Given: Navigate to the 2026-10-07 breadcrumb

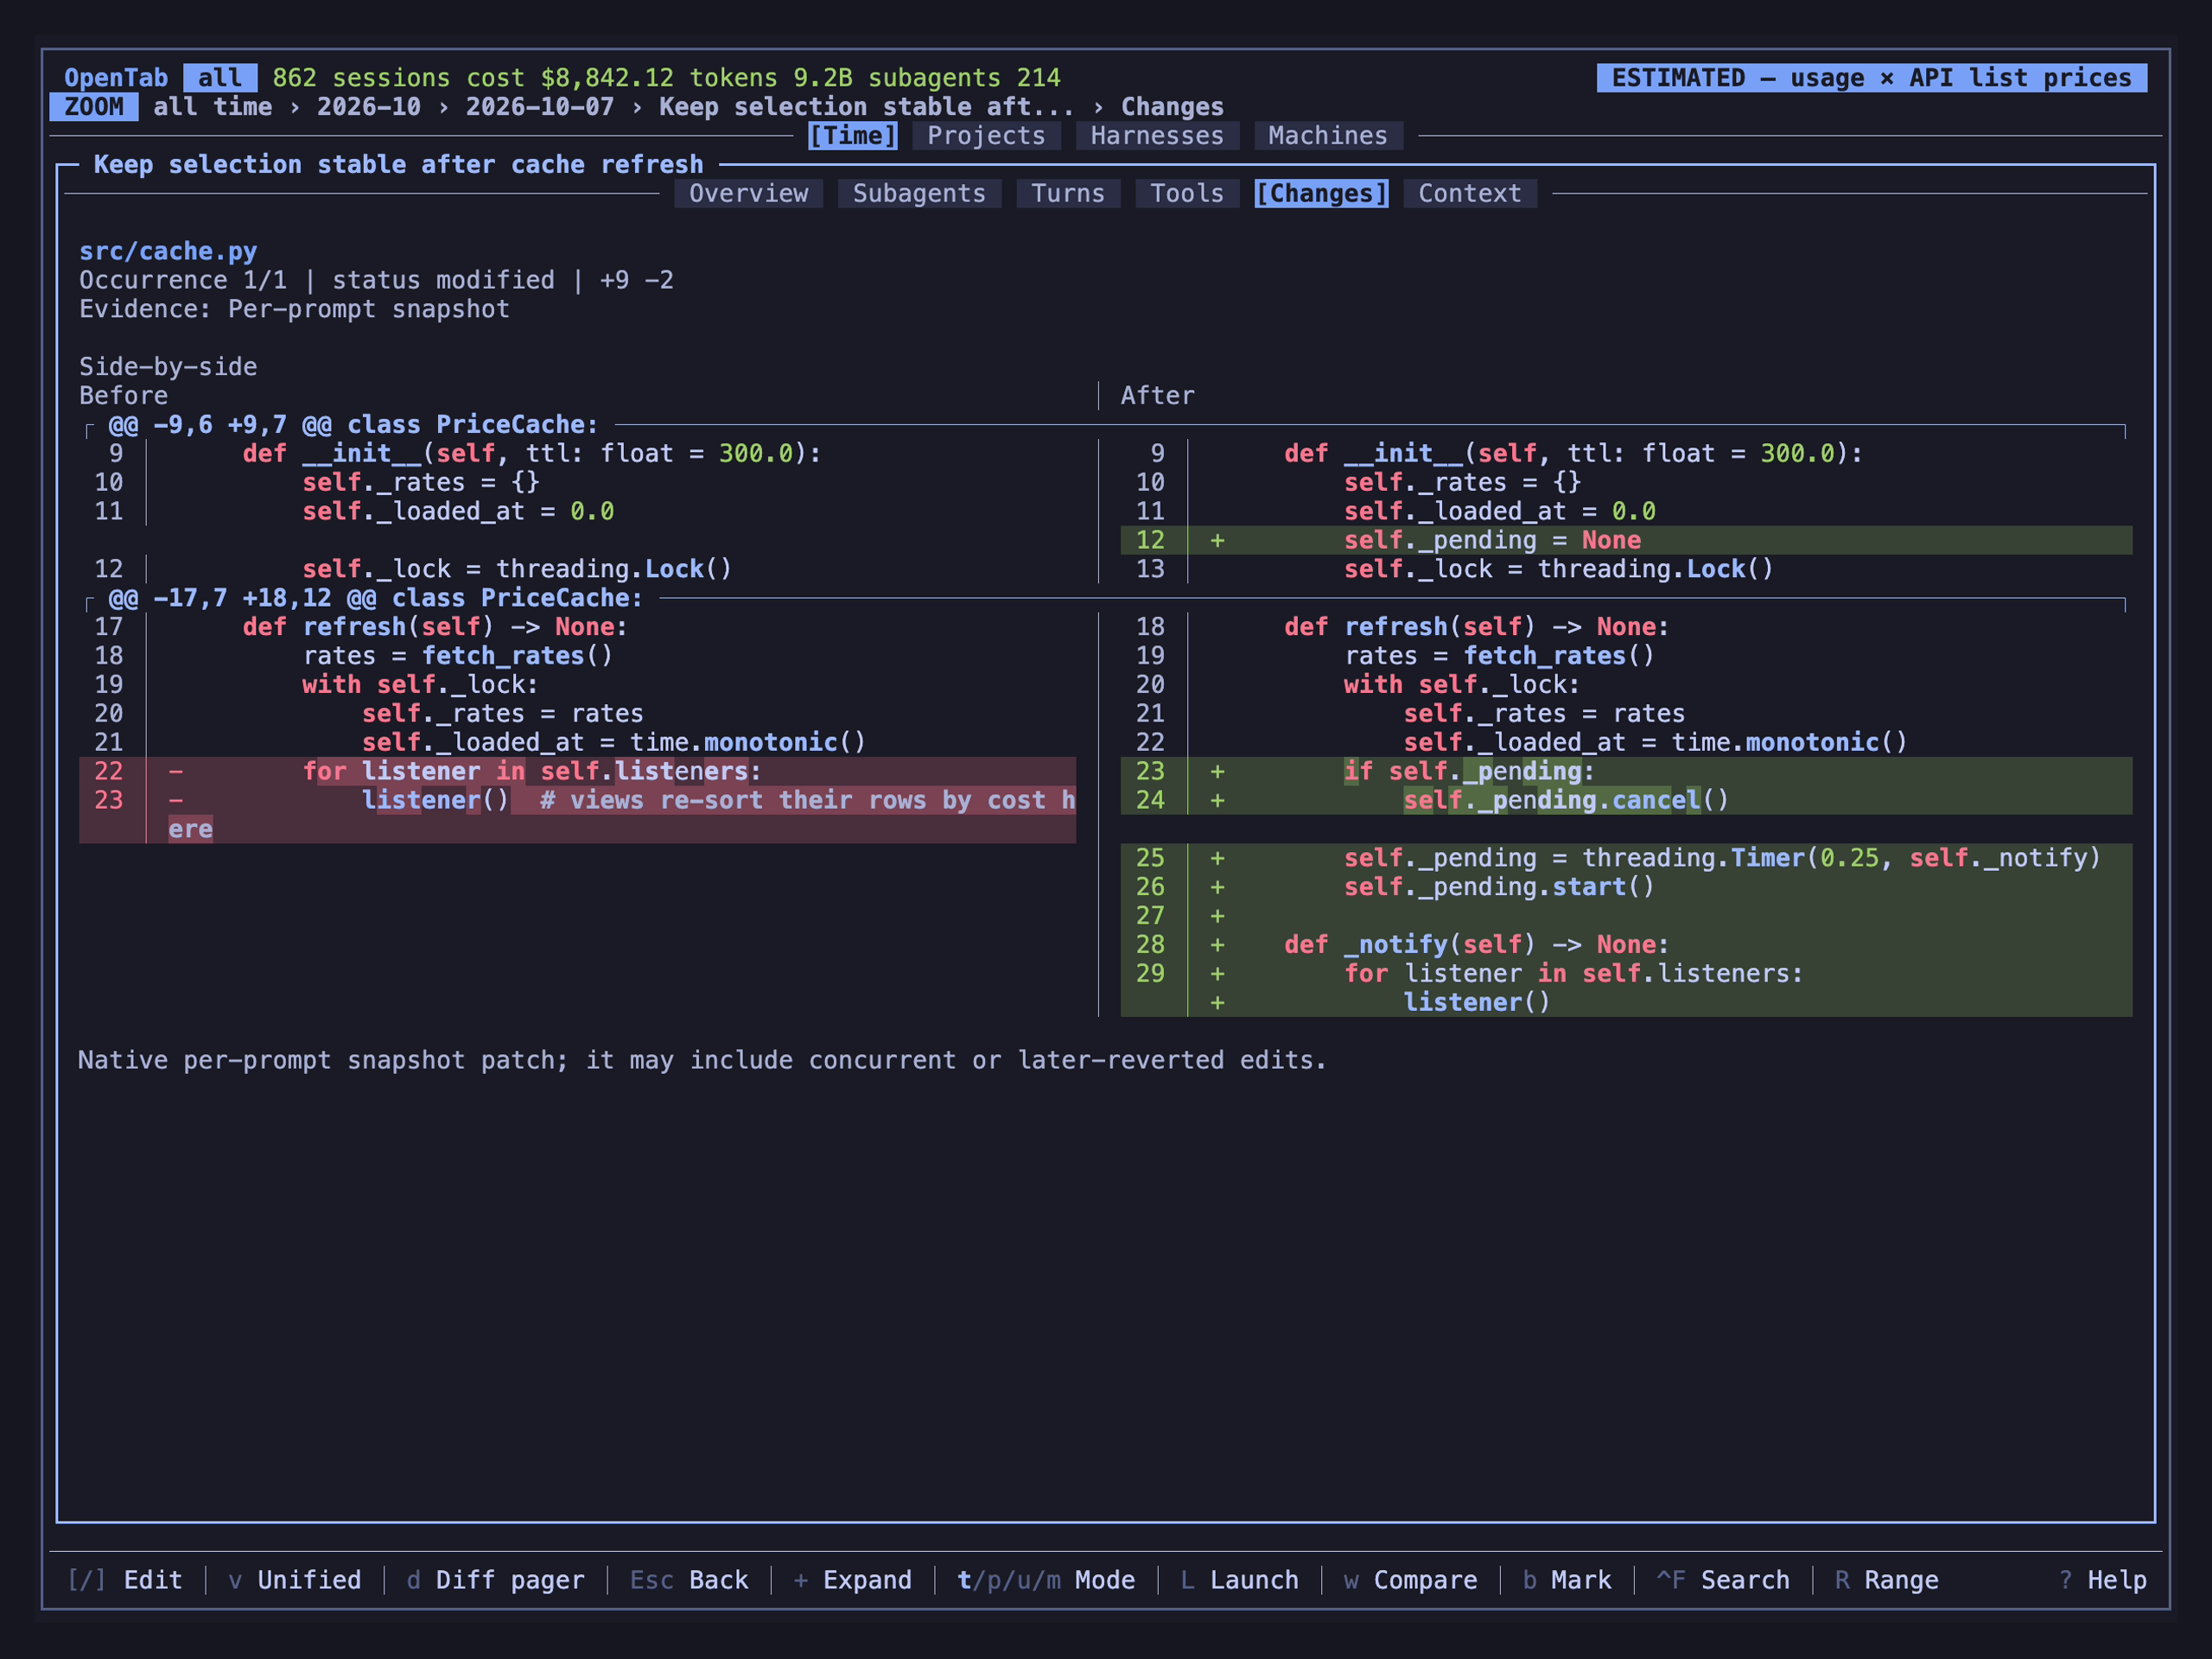Looking at the screenshot, I should tap(540, 107).
